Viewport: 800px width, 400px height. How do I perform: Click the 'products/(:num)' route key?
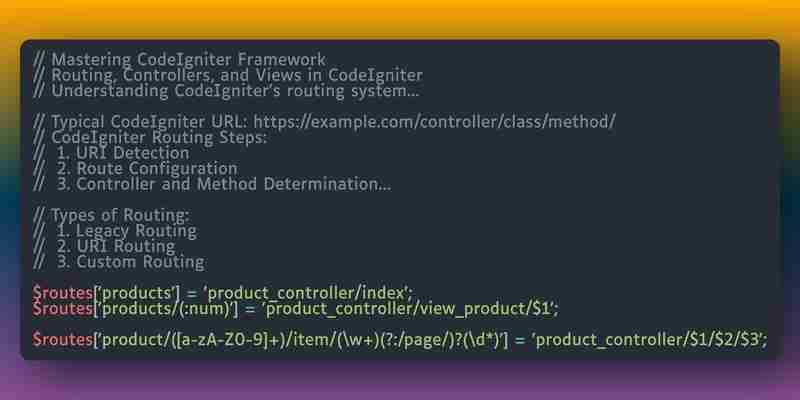coord(167,309)
